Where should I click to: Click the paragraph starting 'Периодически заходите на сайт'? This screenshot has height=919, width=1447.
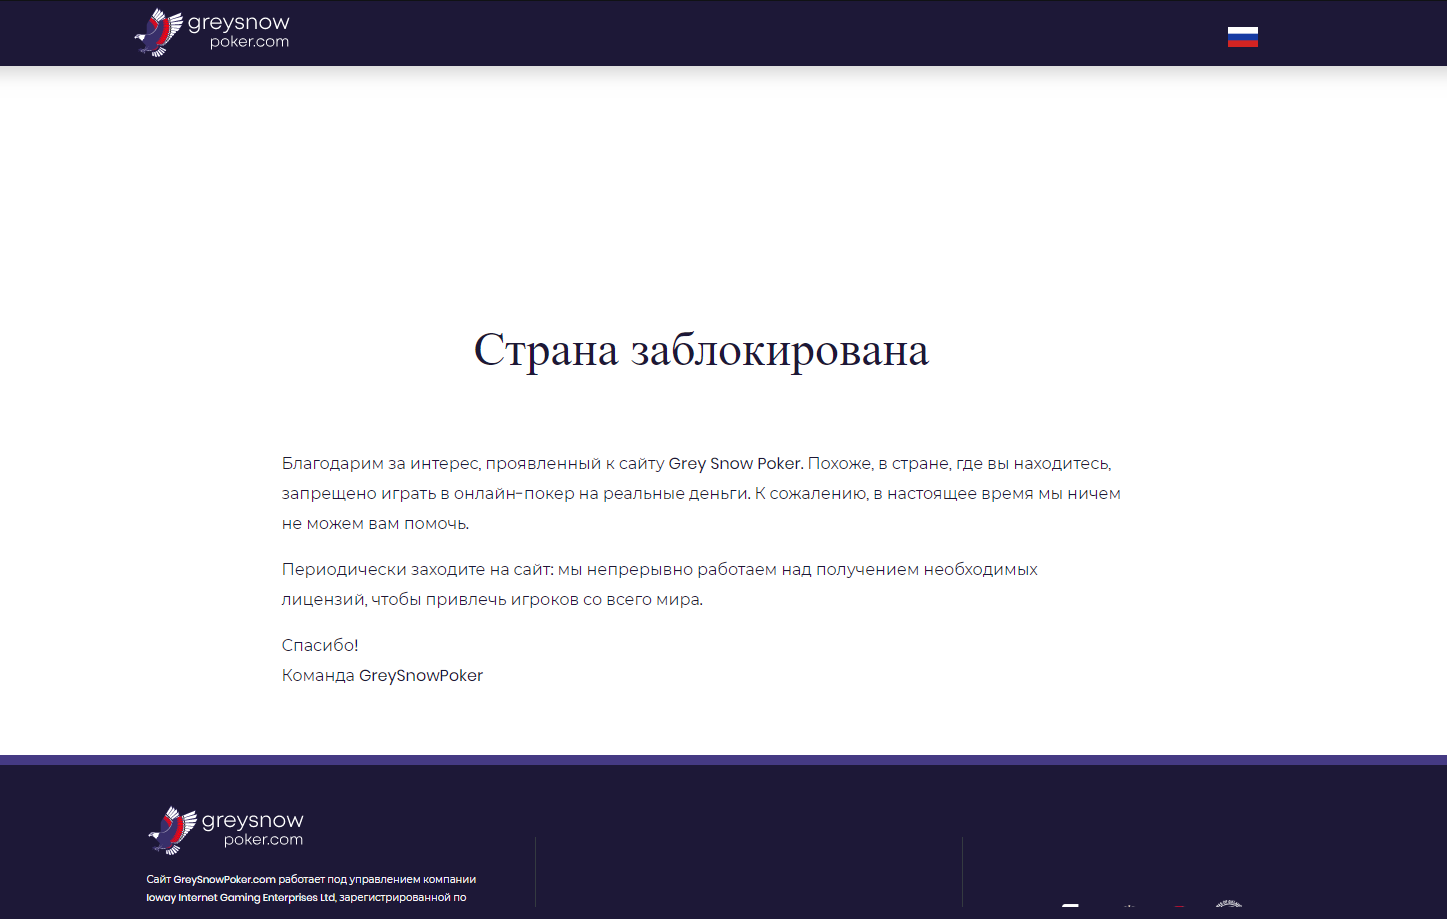pos(660,585)
